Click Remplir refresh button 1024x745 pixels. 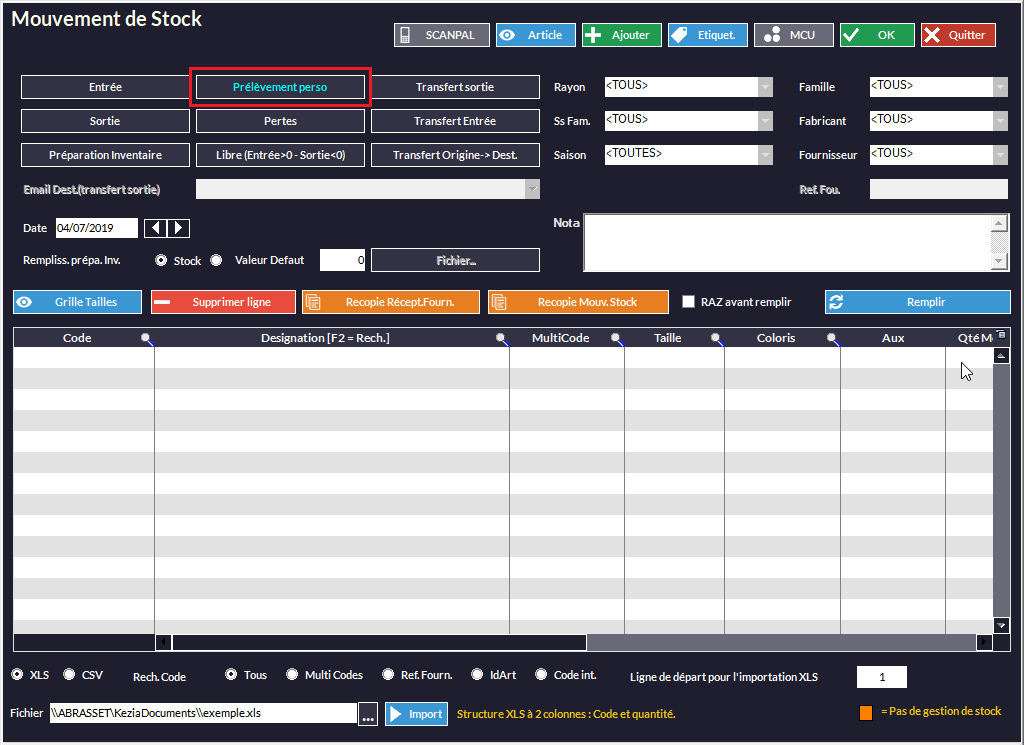click(917, 302)
